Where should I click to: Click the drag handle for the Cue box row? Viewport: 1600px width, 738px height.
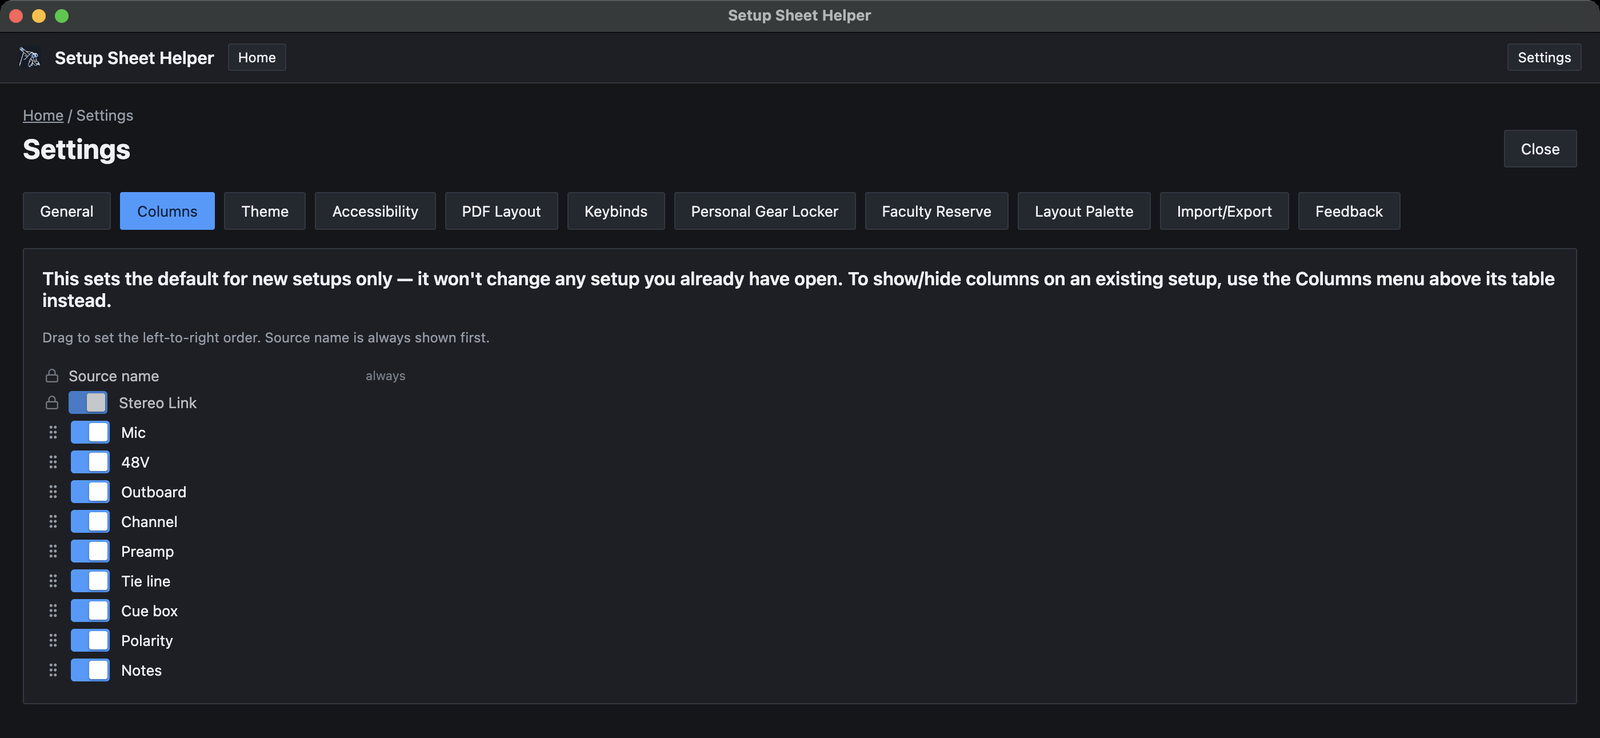[x=53, y=610]
